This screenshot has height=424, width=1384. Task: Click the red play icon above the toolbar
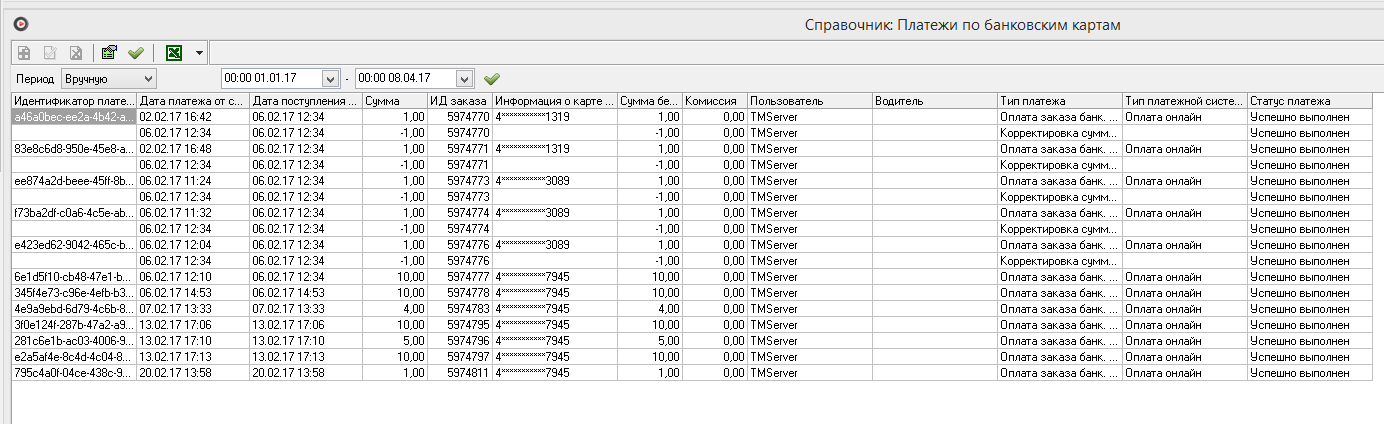[21, 24]
